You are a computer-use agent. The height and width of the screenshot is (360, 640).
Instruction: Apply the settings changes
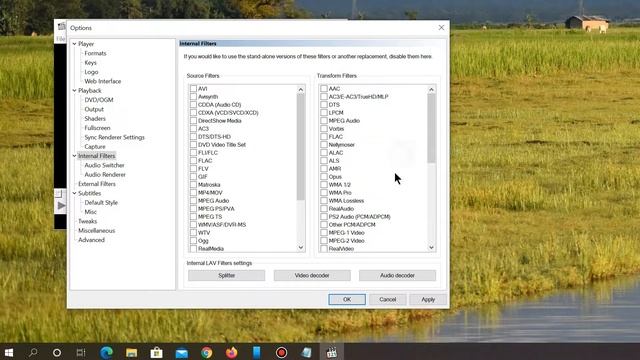pos(428,299)
